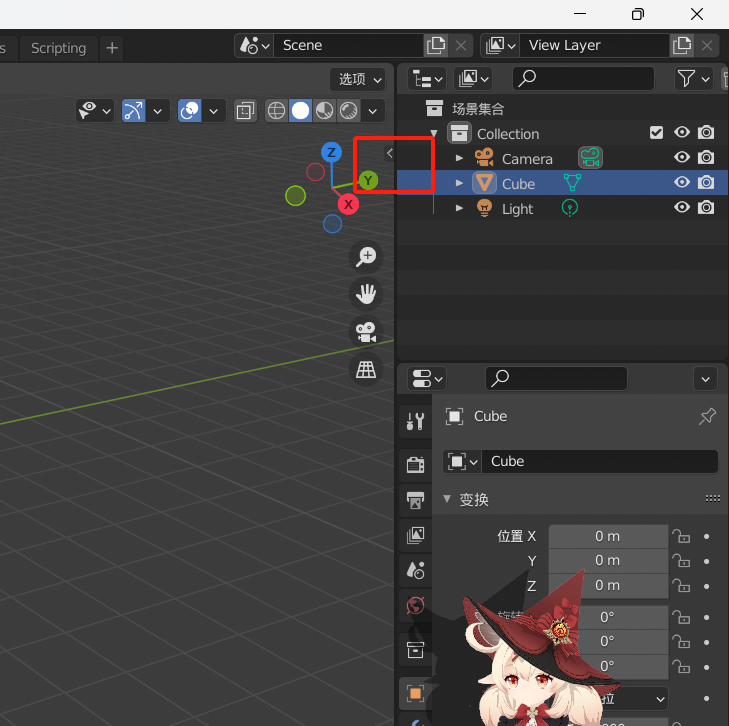
Task: Add a new workspace with plus button
Action: coord(112,48)
